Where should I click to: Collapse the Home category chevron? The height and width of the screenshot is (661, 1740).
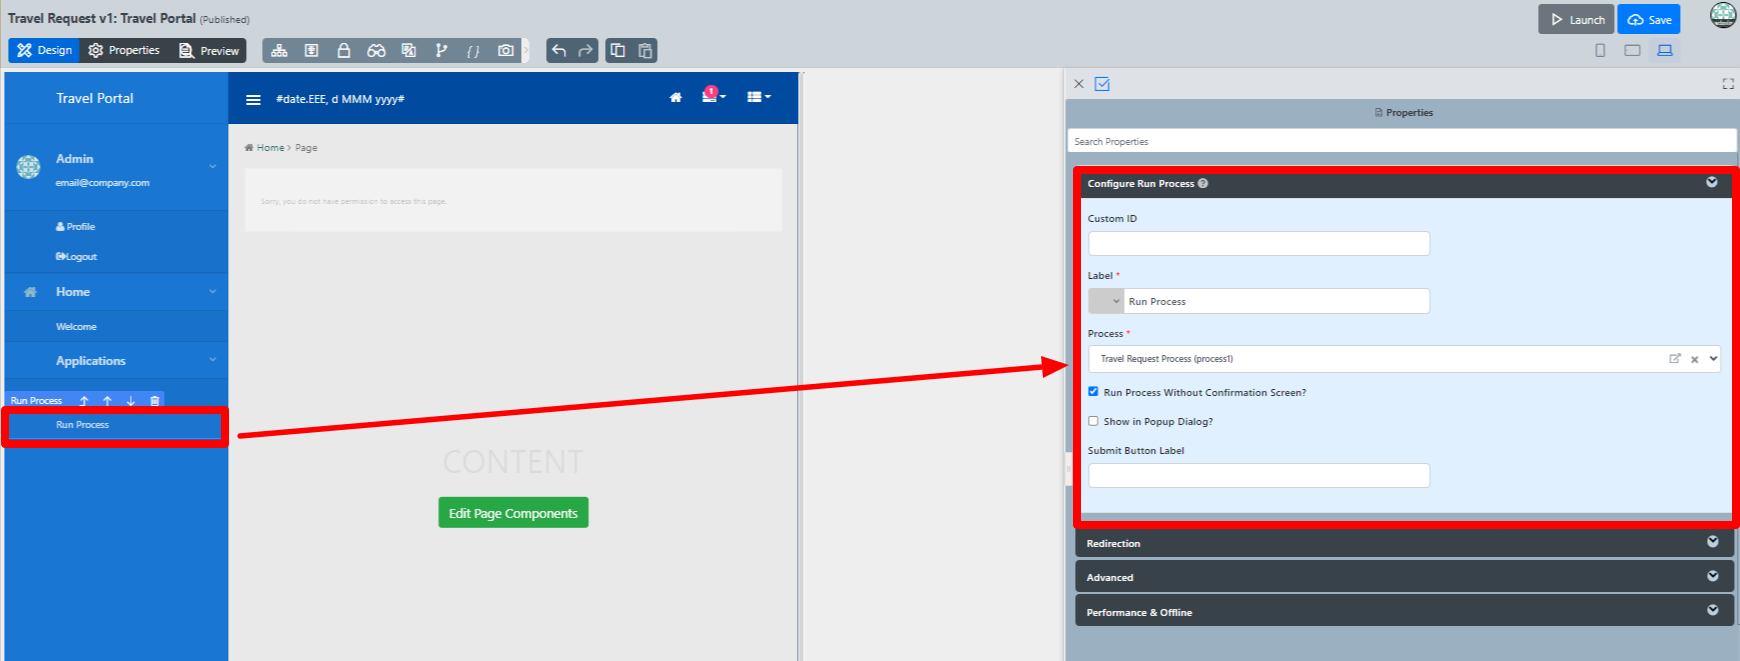coord(212,291)
